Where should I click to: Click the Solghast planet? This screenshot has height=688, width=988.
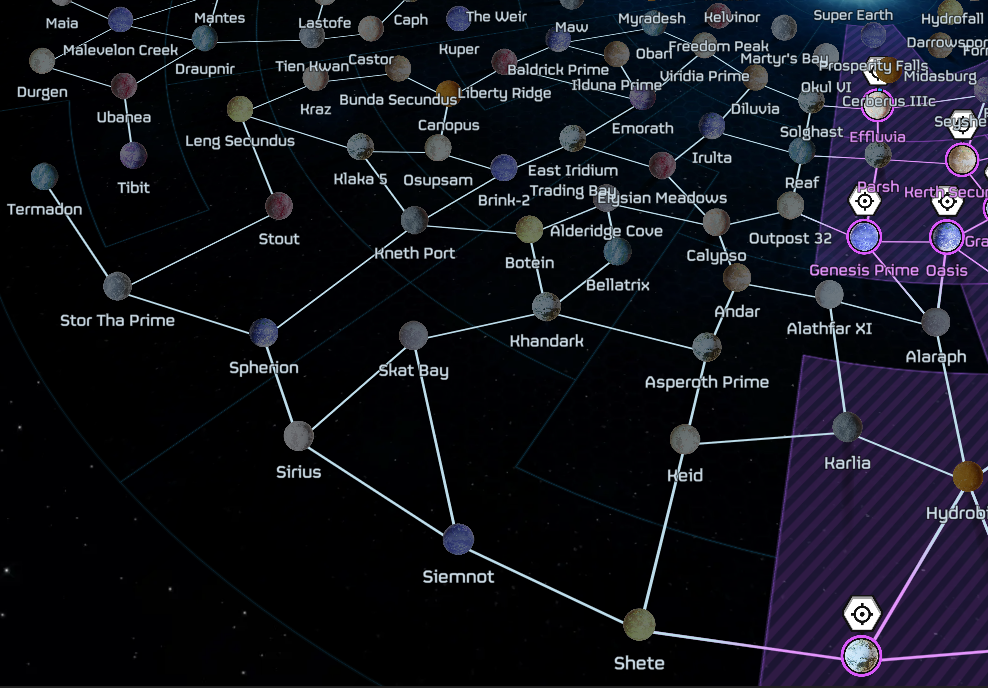click(x=812, y=100)
